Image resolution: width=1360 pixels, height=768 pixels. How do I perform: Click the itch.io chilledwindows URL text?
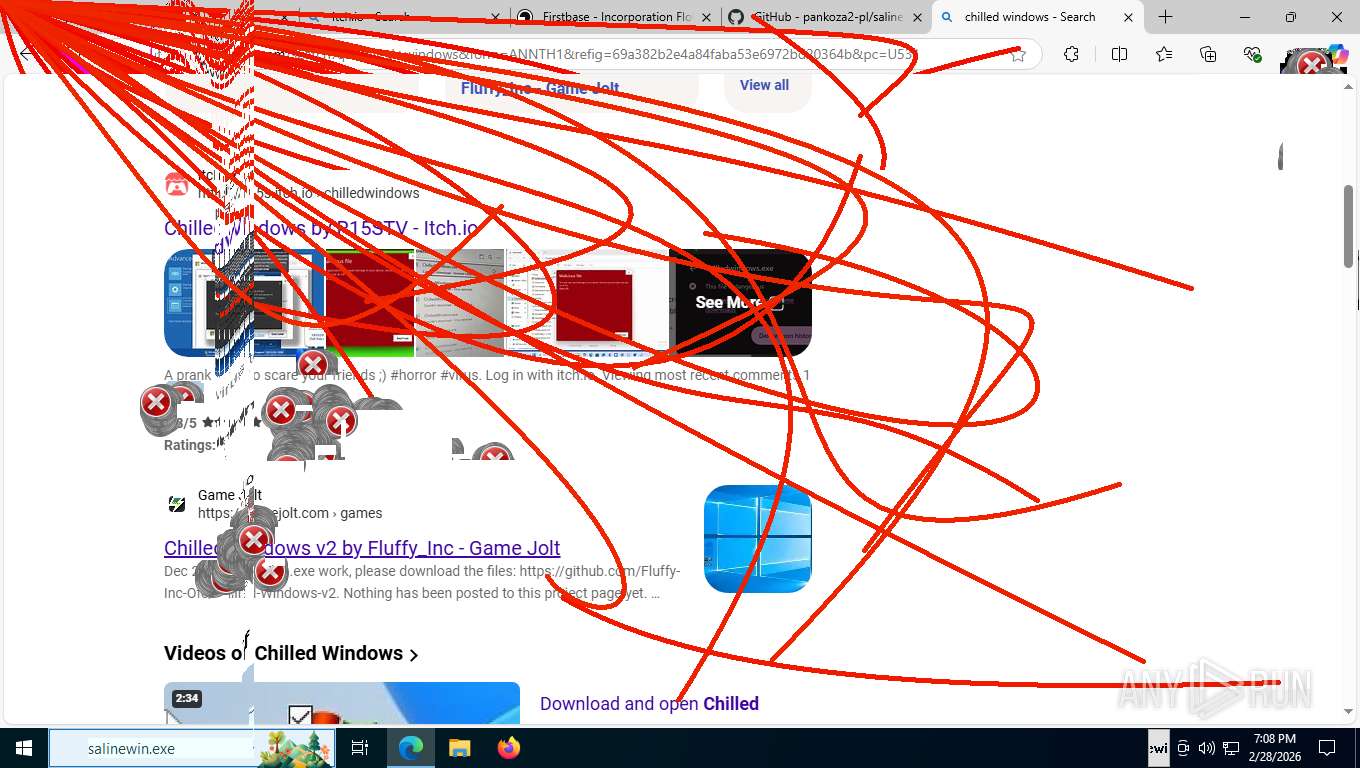click(x=308, y=193)
